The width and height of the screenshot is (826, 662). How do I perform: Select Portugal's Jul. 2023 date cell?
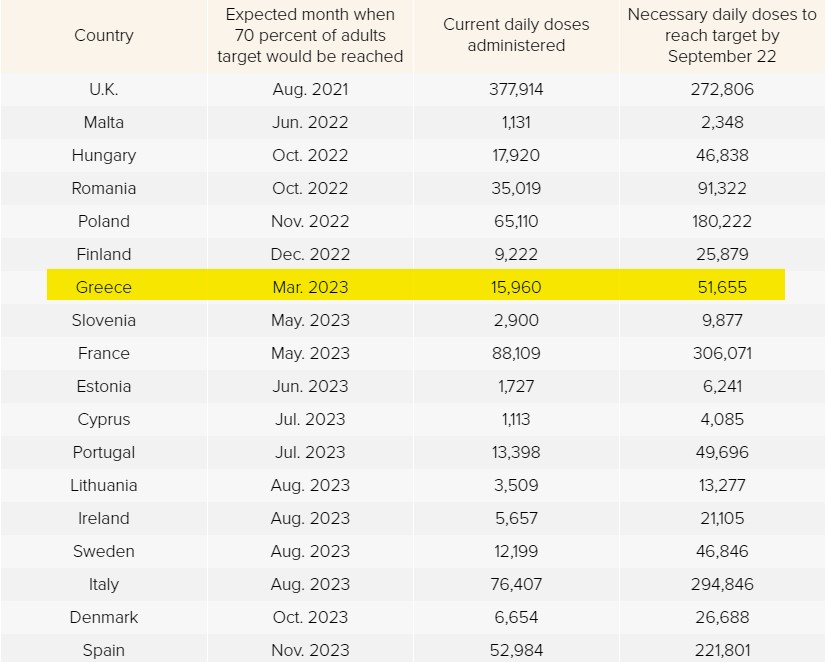[310, 452]
